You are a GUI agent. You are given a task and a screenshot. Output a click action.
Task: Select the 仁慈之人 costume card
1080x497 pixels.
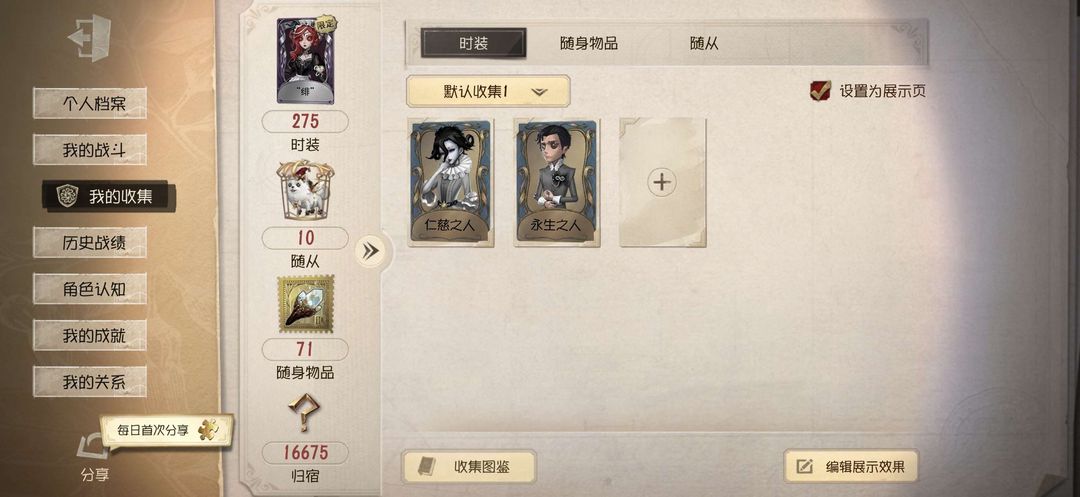click(451, 182)
